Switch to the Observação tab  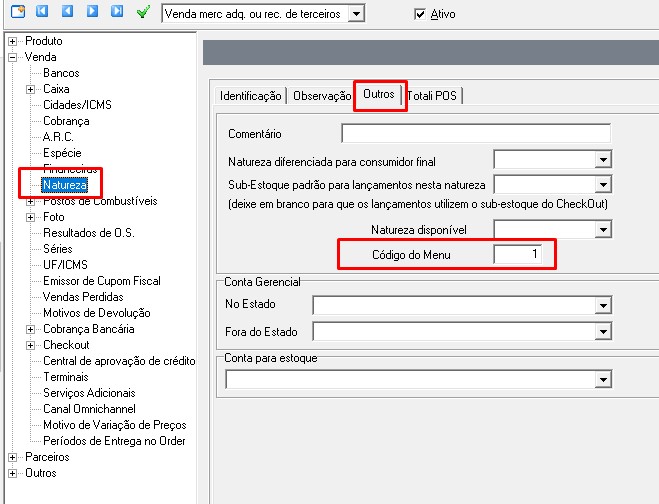[x=319, y=96]
